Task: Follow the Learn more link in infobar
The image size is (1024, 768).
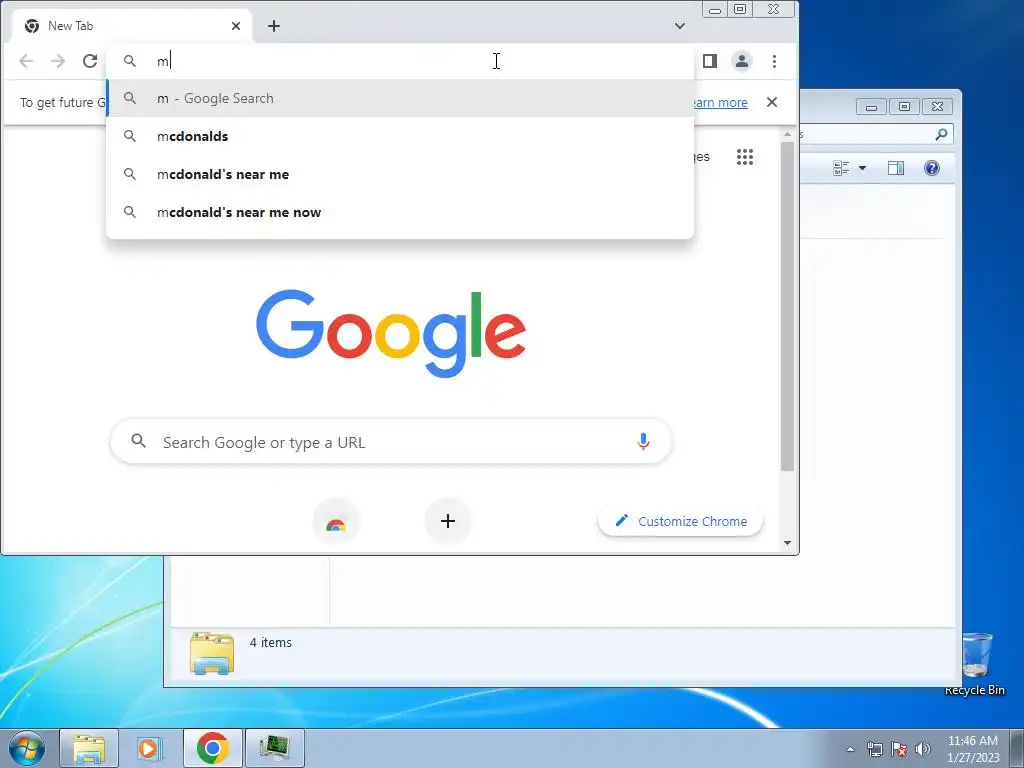Action: point(719,103)
